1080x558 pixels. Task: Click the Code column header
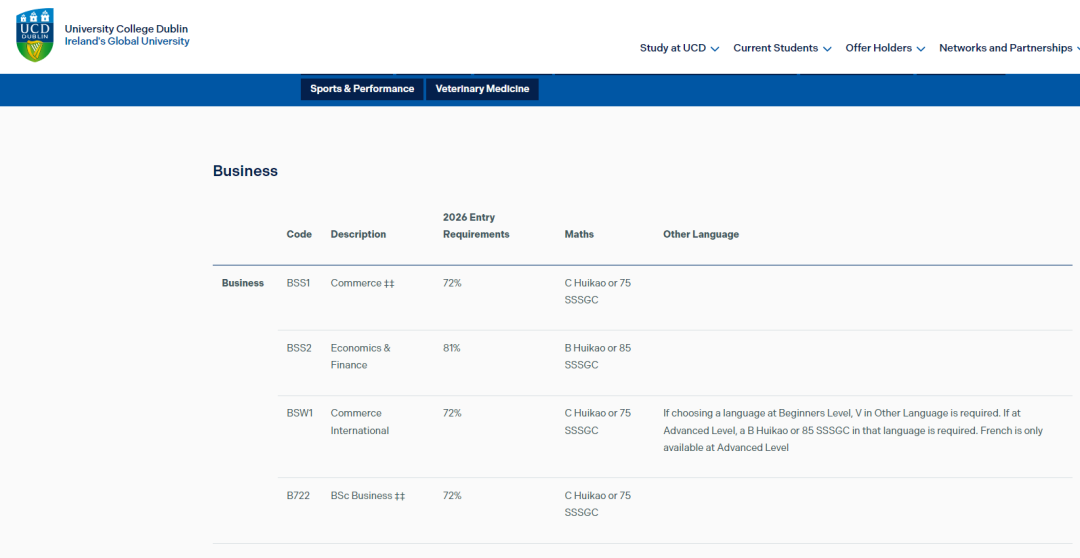[299, 234]
